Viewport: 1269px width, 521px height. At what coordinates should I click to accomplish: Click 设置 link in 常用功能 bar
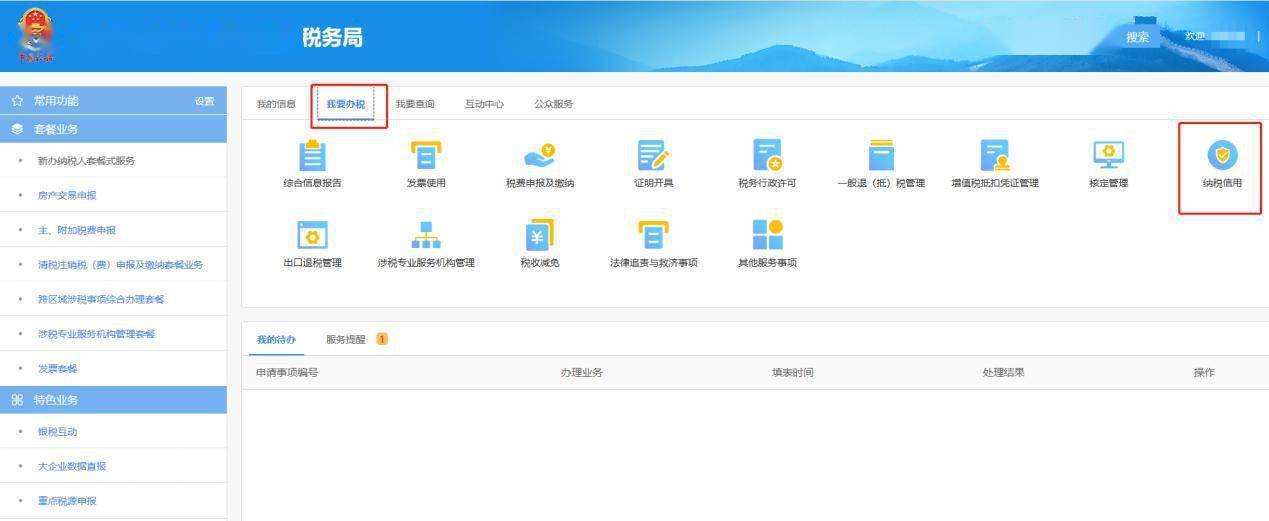coord(204,101)
